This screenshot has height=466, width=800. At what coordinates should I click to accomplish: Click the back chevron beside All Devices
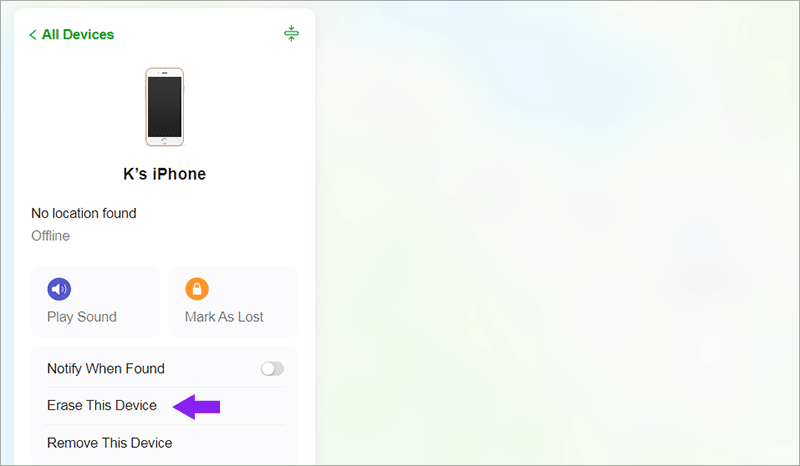coord(33,35)
